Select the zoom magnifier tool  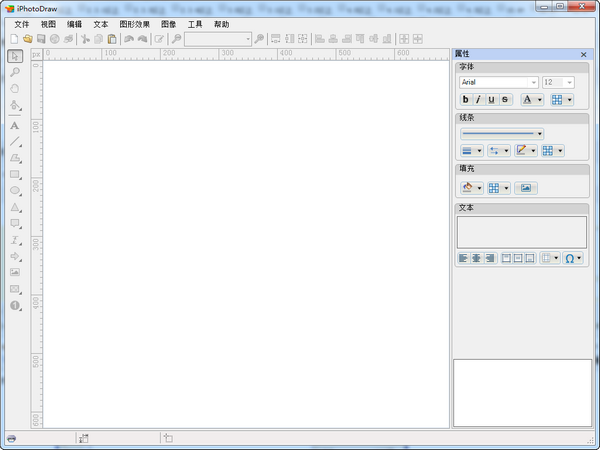[15, 72]
